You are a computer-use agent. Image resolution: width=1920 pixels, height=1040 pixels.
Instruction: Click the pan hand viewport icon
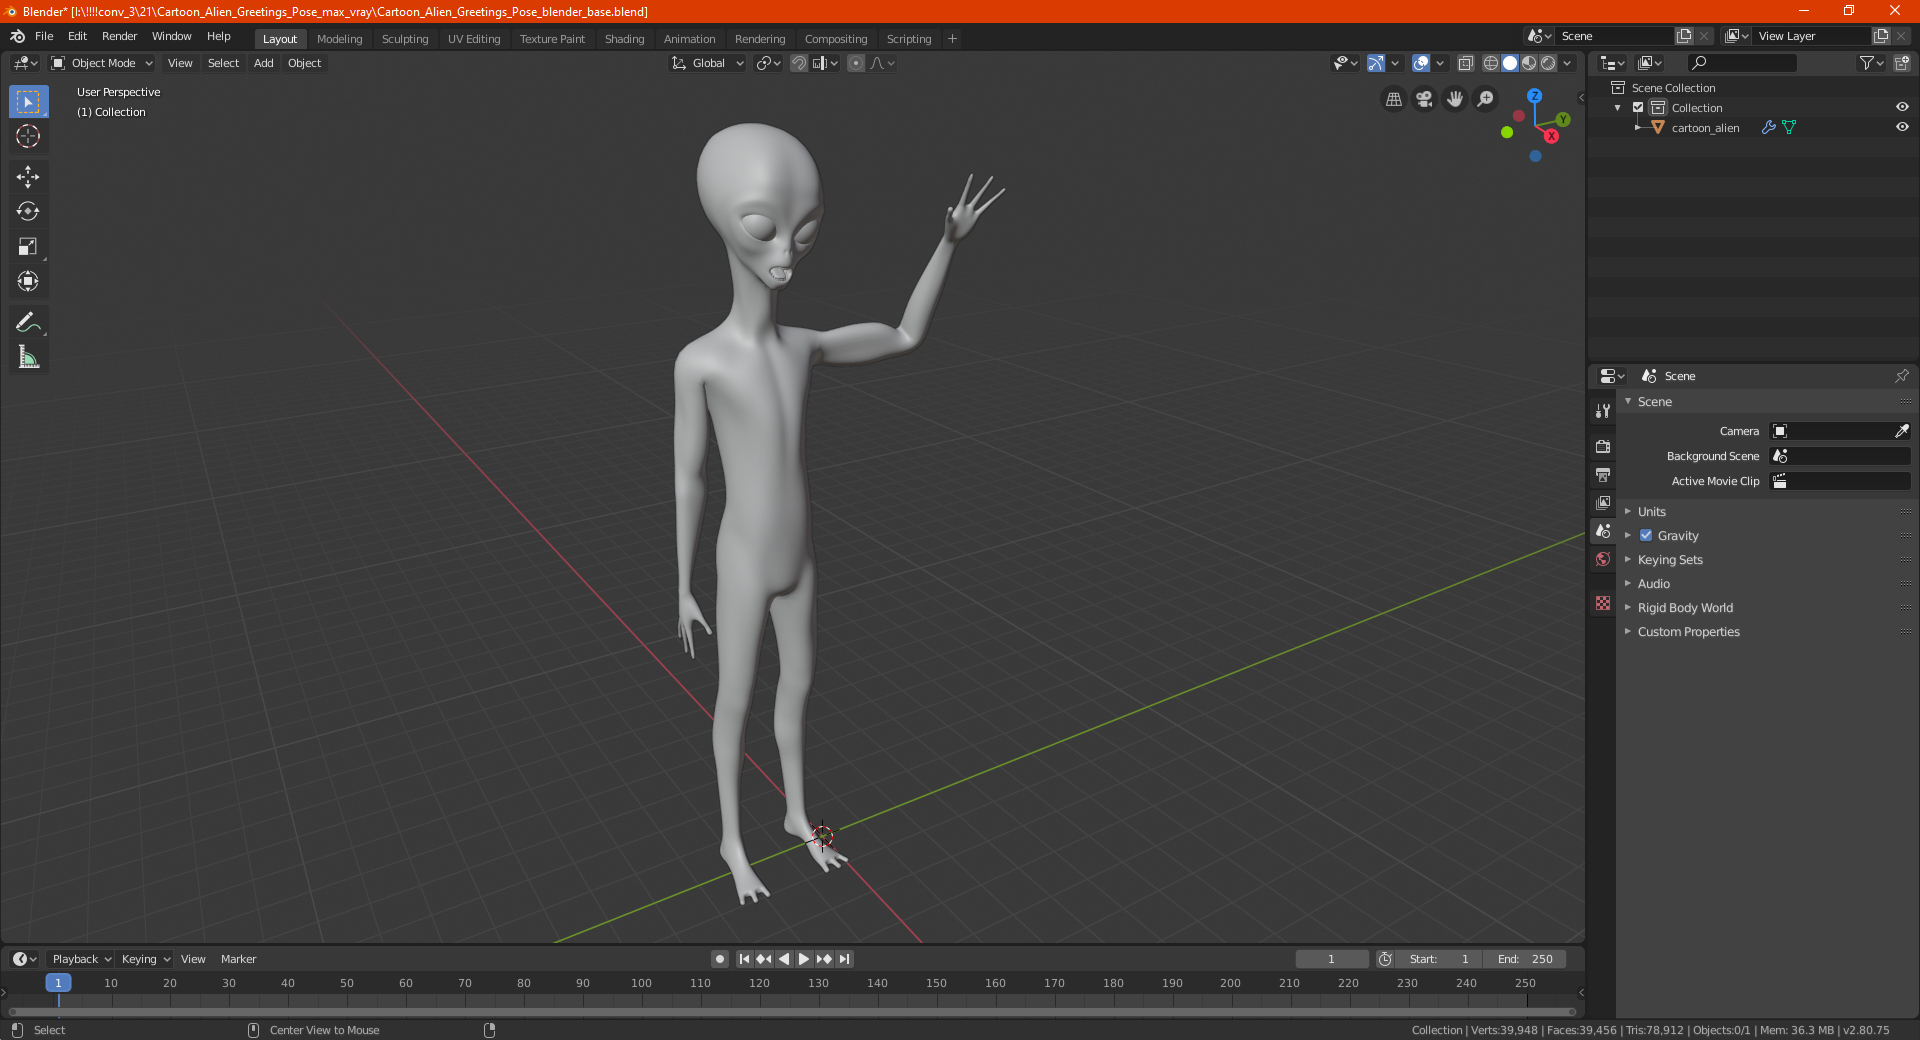pos(1455,99)
